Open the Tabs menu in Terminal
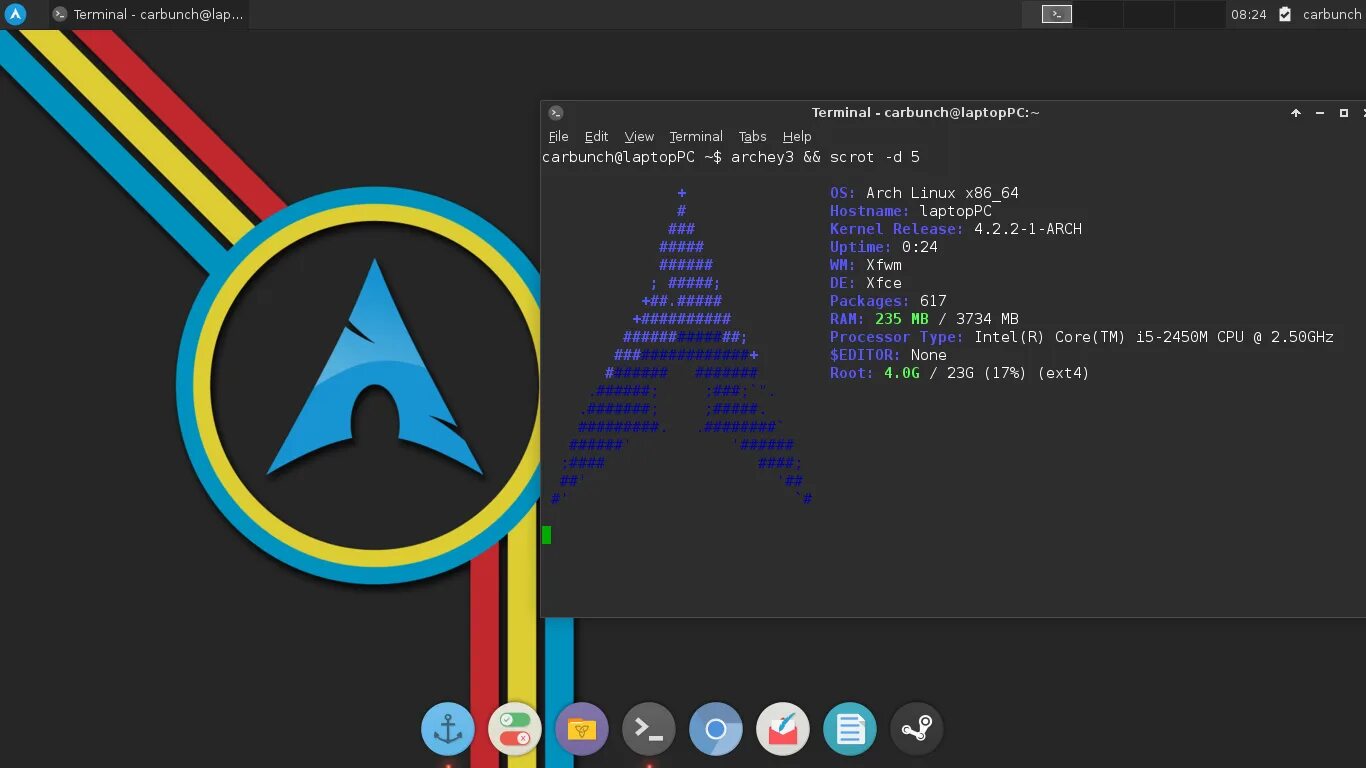This screenshot has width=1366, height=768. tap(752, 137)
